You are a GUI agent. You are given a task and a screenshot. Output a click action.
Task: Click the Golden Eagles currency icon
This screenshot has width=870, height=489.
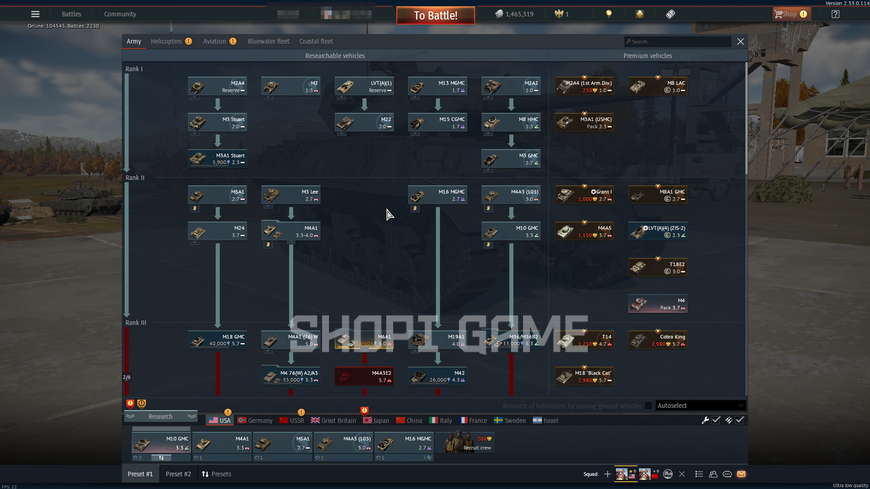pyautogui.click(x=559, y=14)
